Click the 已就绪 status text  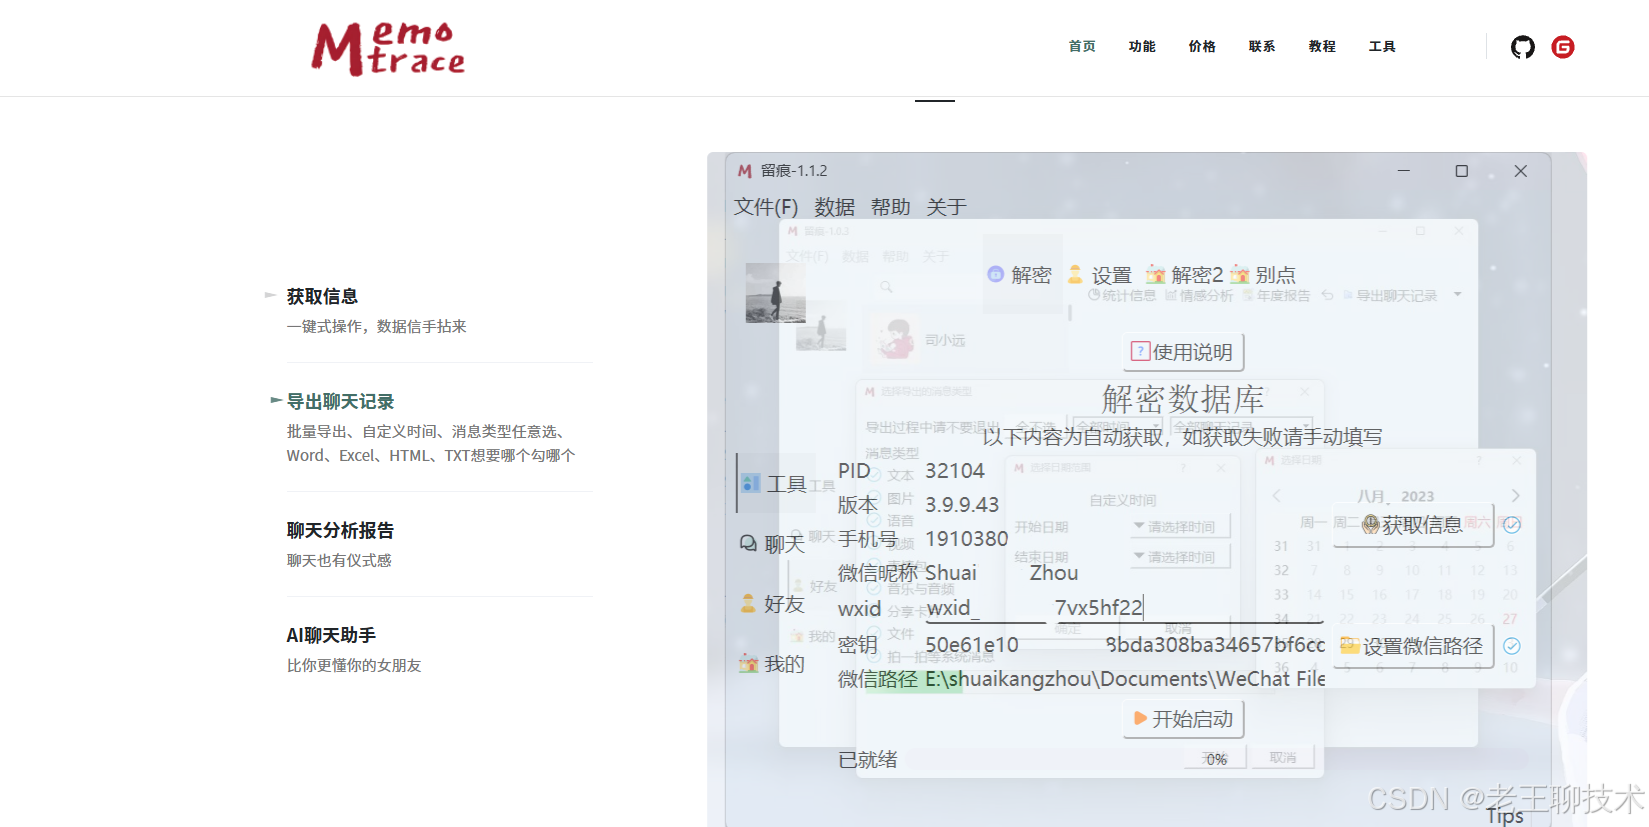point(867,760)
